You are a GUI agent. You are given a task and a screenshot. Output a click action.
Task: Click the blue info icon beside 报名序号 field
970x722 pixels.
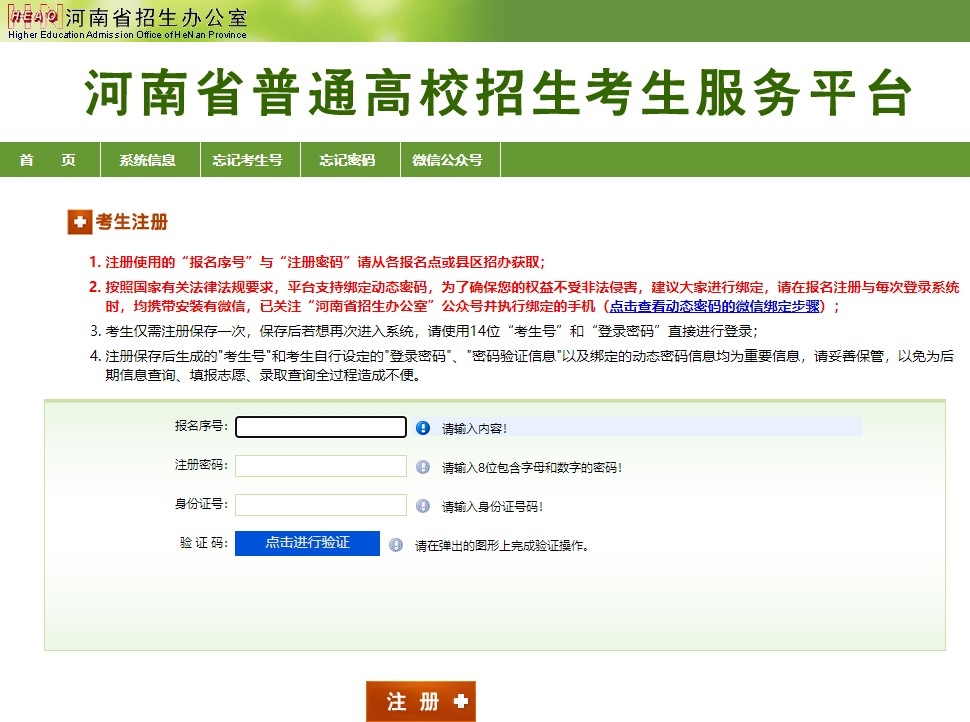coord(423,428)
